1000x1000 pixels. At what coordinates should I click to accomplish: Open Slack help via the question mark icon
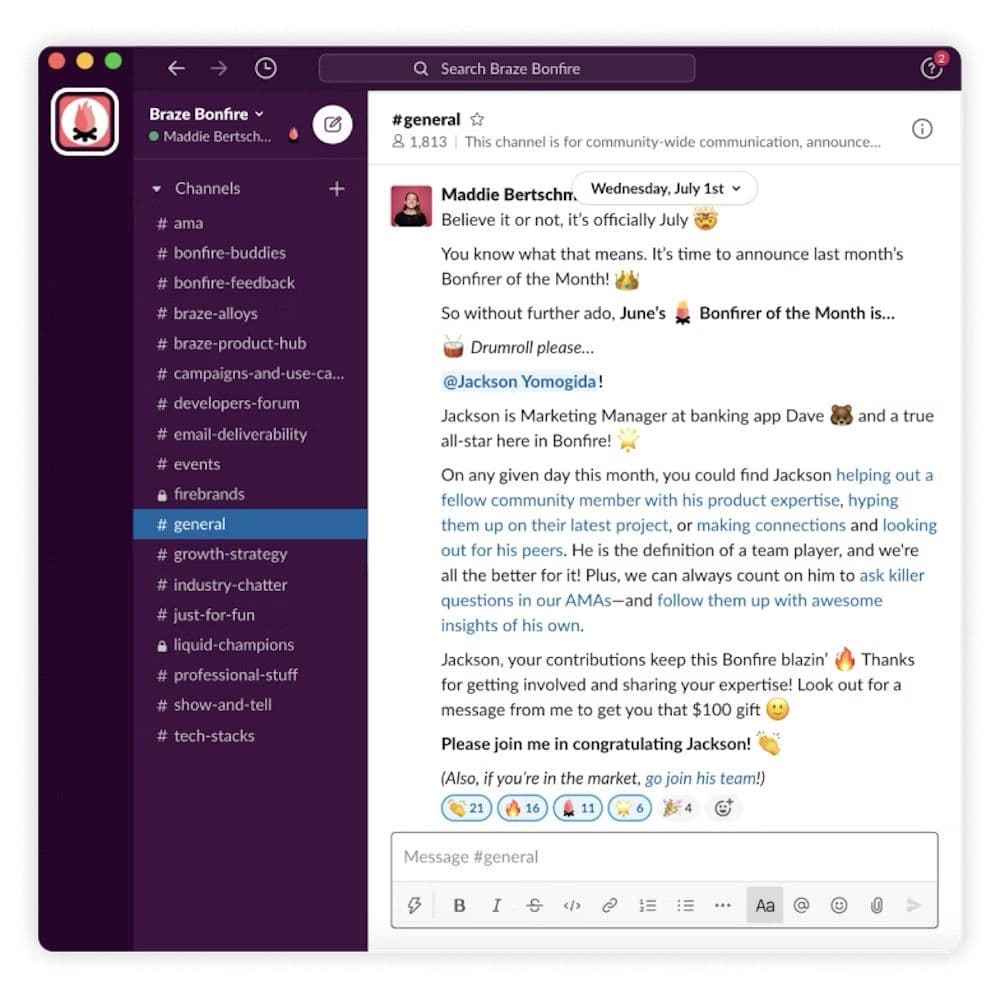tap(932, 68)
